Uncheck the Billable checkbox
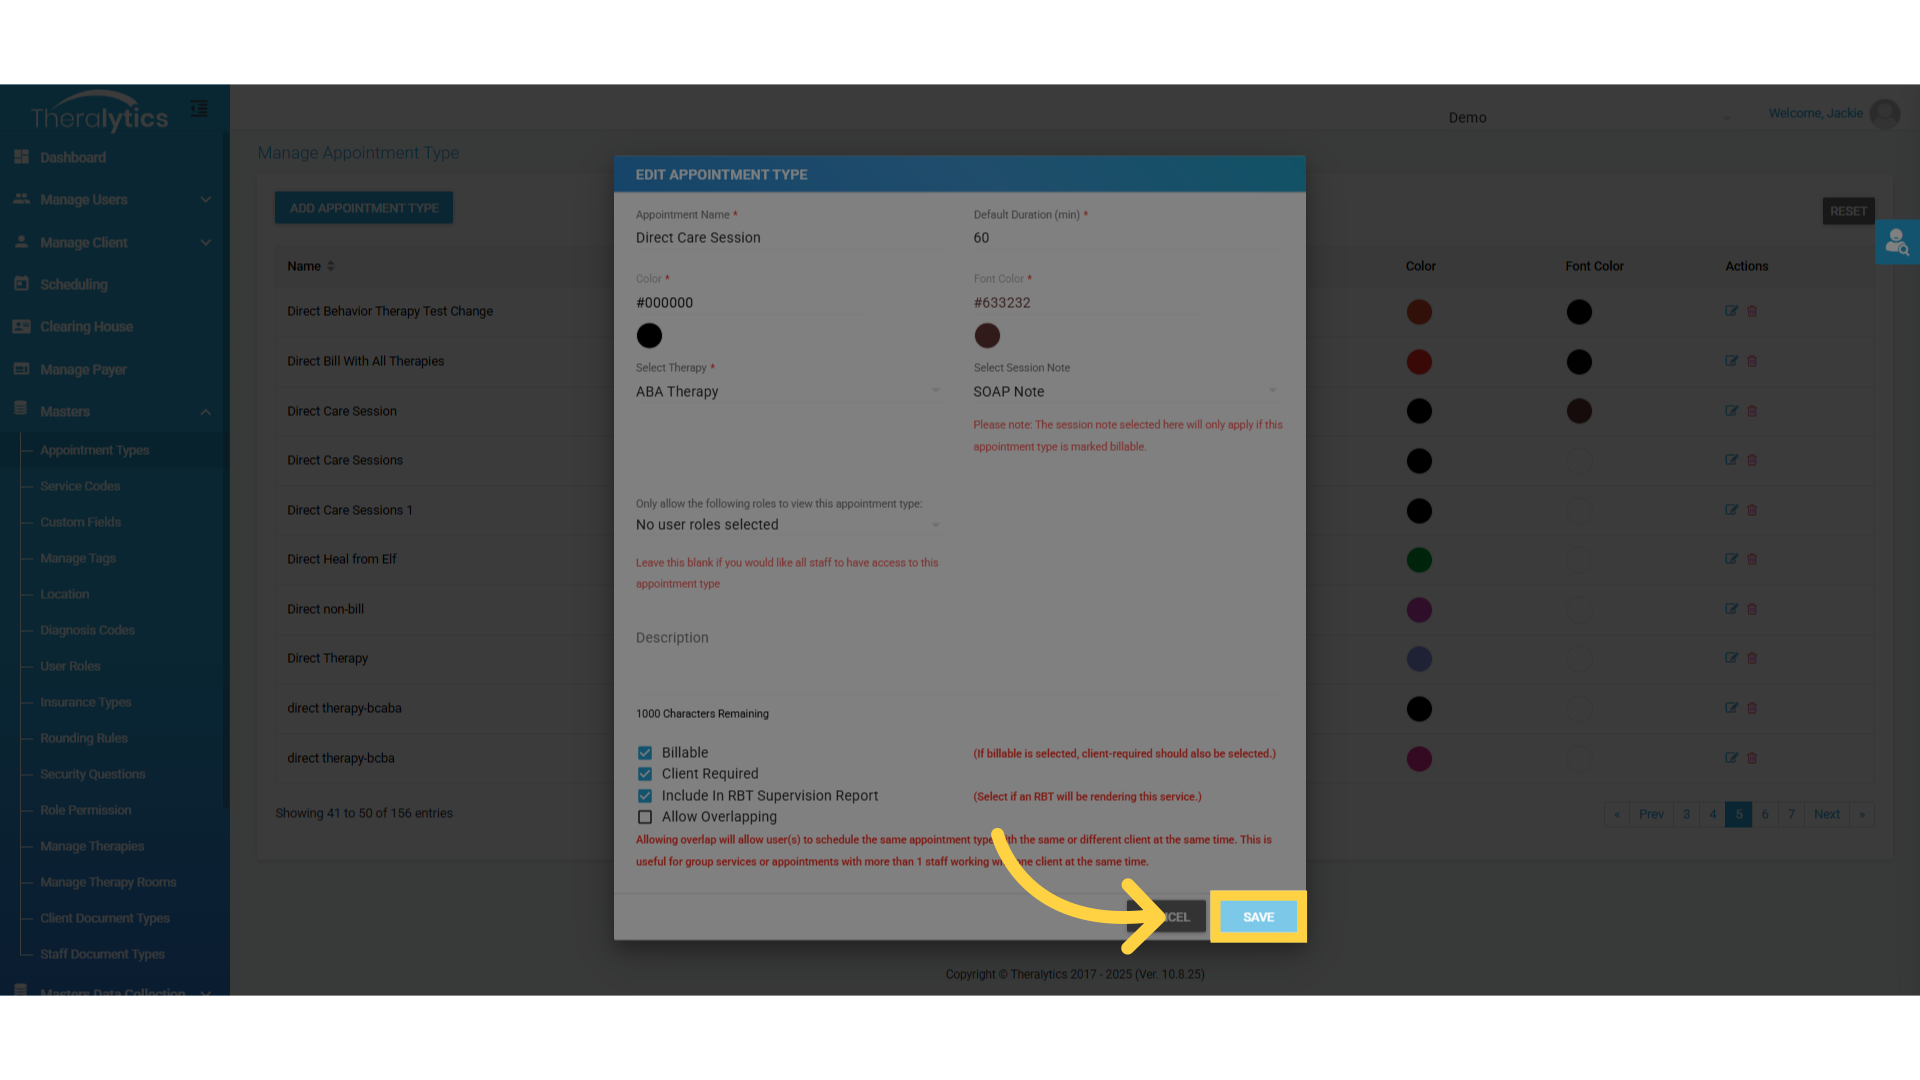Image resolution: width=1920 pixels, height=1080 pixels. point(645,753)
